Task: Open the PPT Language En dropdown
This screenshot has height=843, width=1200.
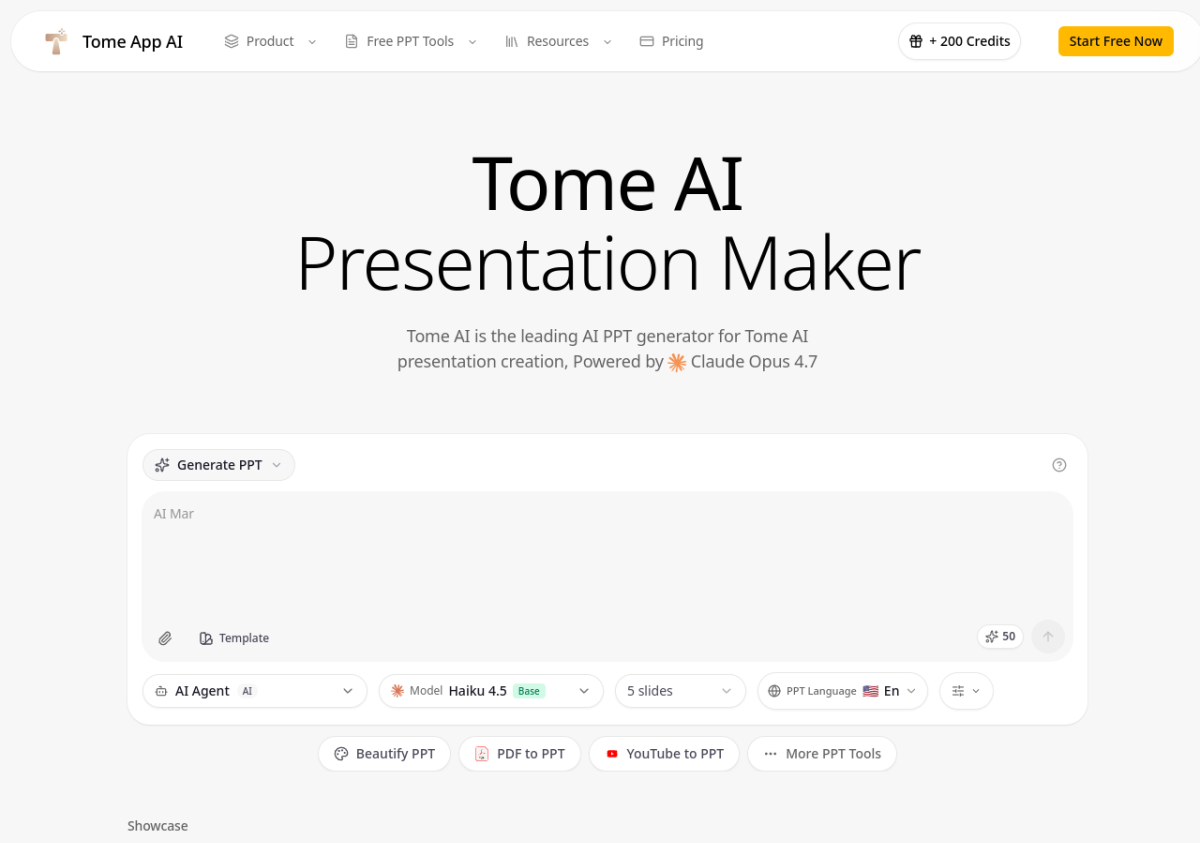Action: (842, 691)
